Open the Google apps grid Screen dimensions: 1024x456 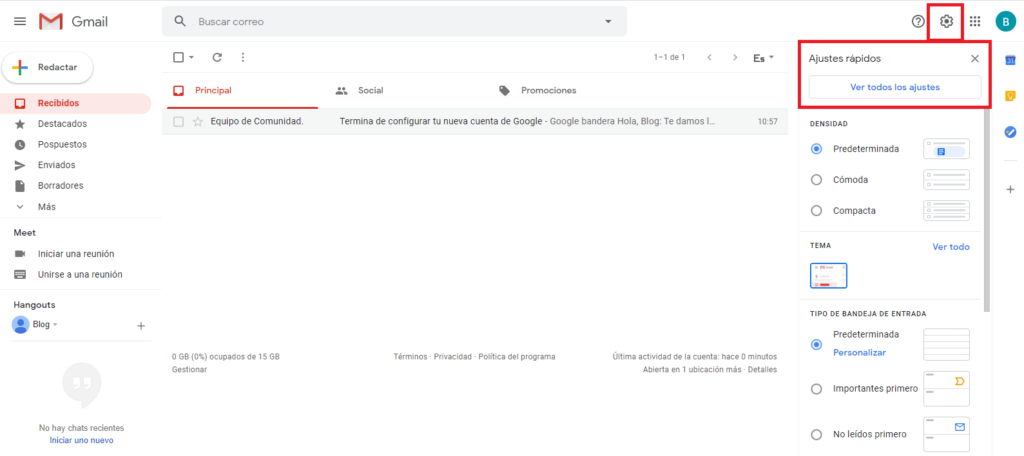click(x=975, y=21)
